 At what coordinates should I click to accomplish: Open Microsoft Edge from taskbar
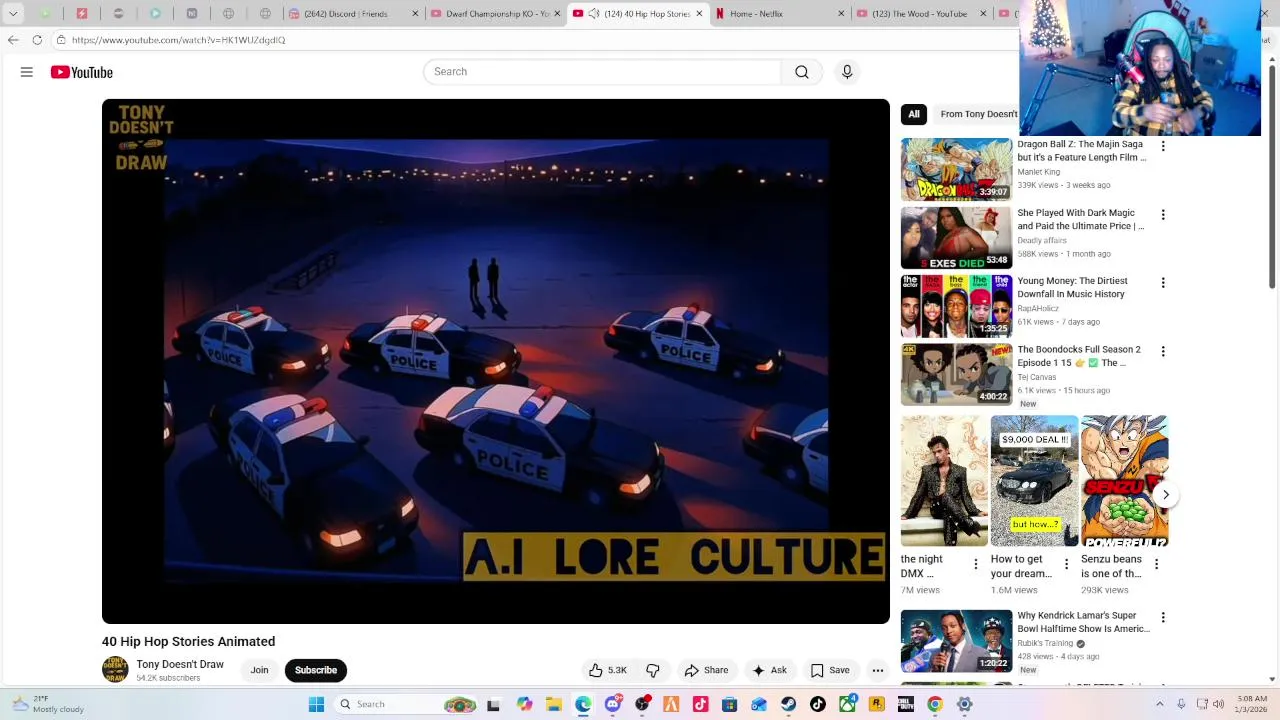point(583,704)
